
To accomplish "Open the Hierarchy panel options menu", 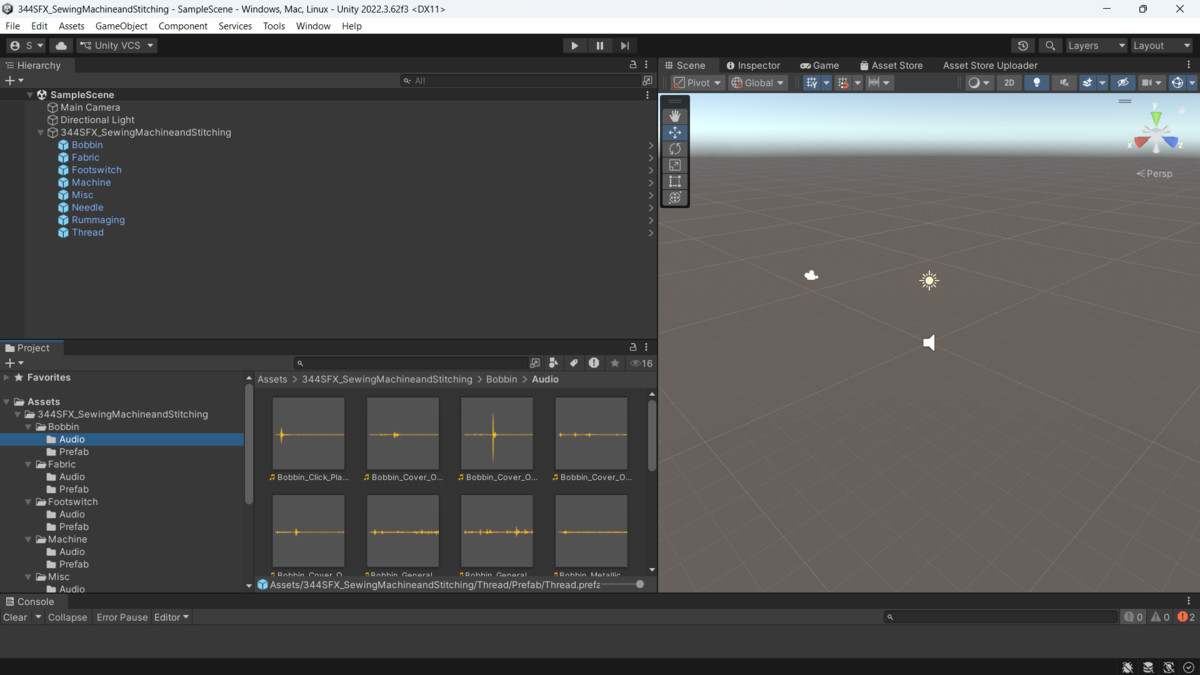I will tap(646, 65).
